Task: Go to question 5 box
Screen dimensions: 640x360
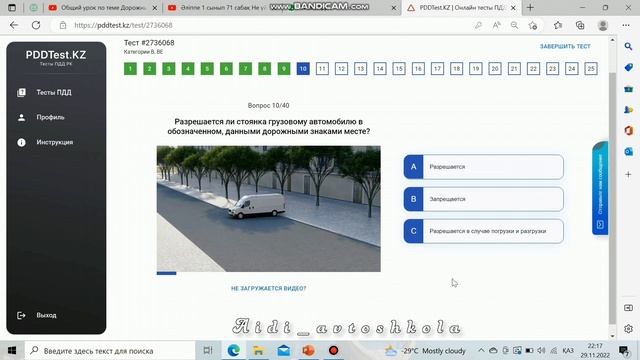Action: point(207,69)
